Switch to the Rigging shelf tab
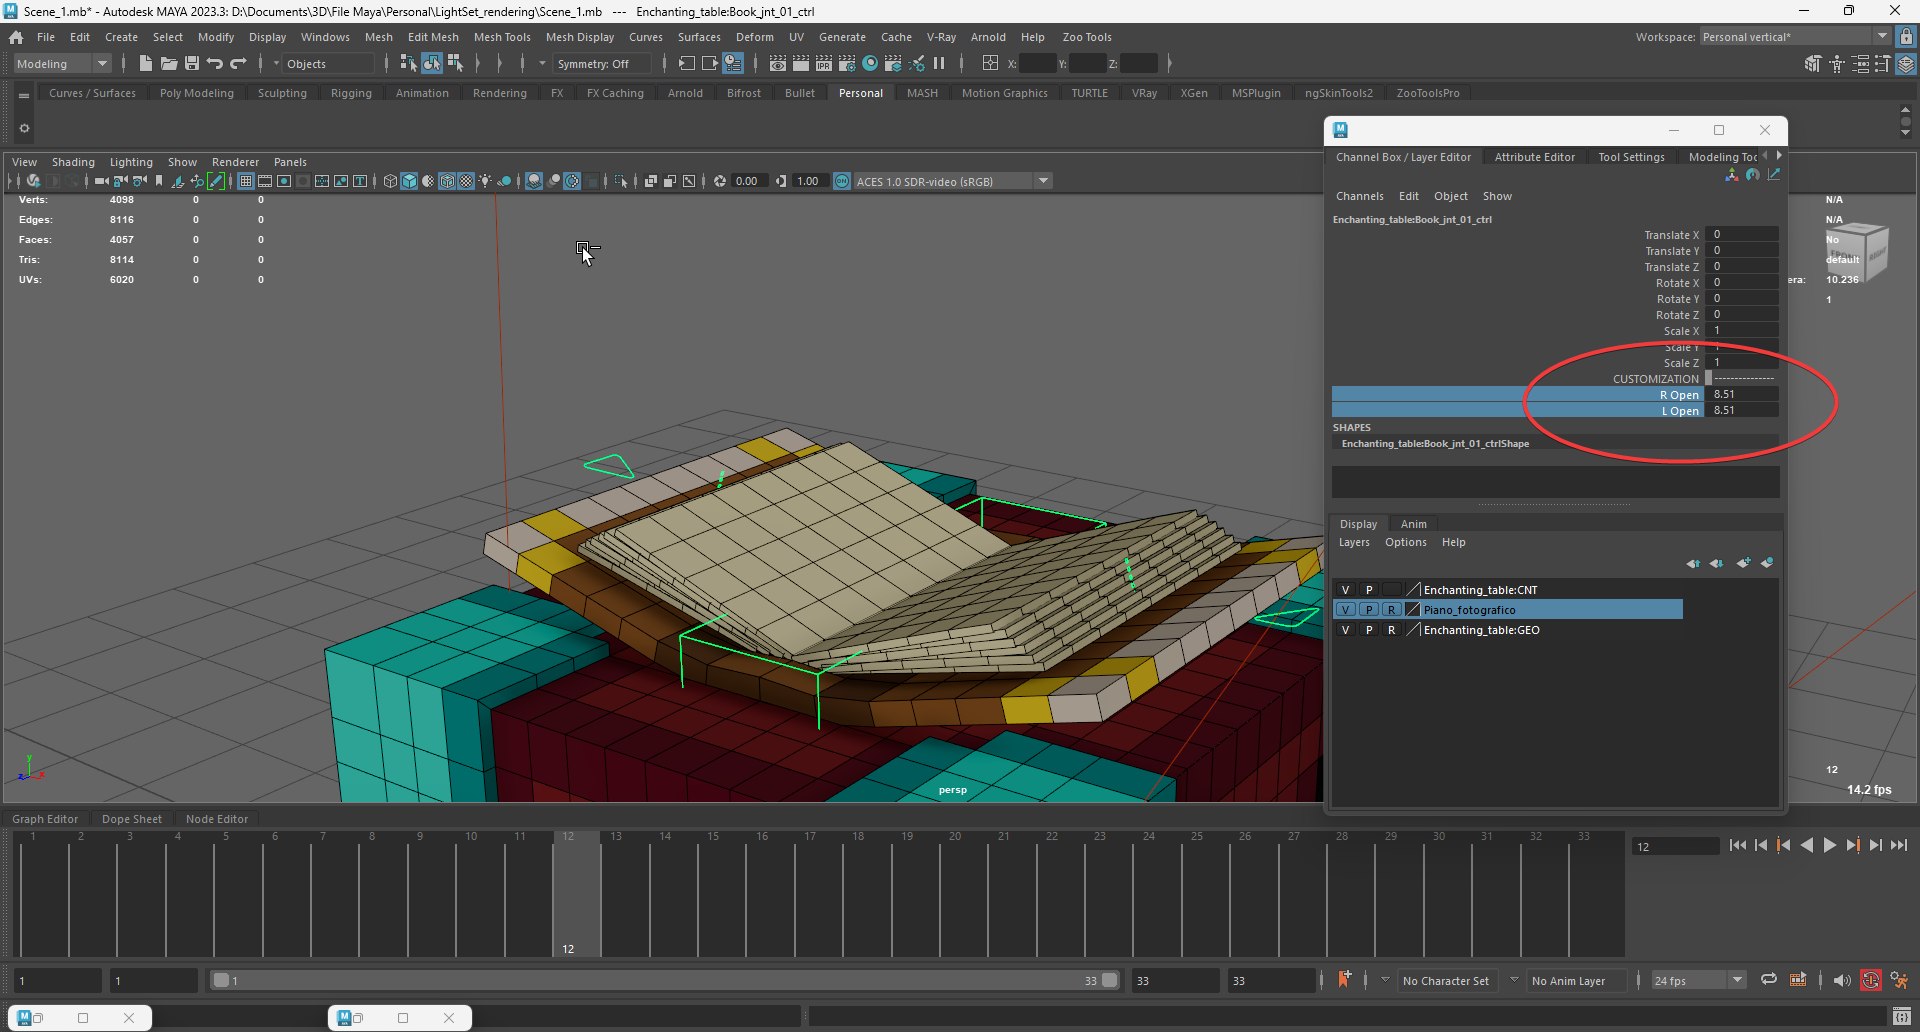Image resolution: width=1920 pixels, height=1032 pixels. tap(351, 93)
